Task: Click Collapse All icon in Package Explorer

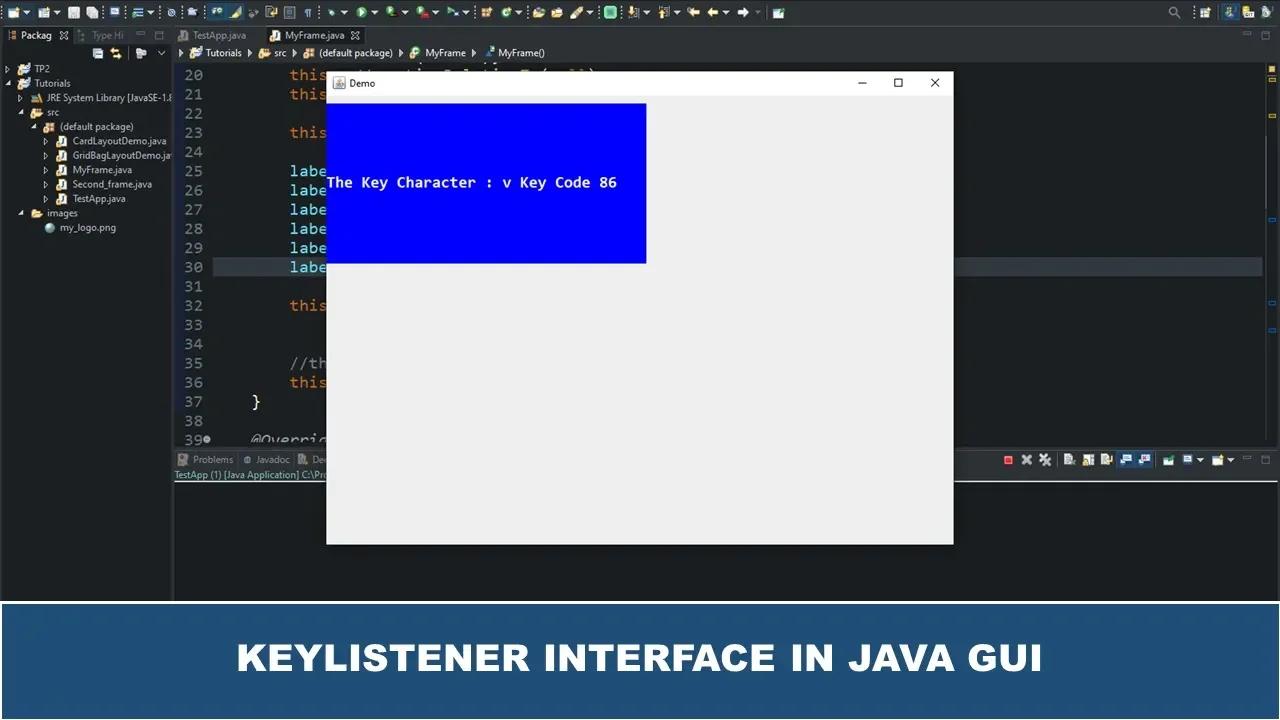Action: coord(98,53)
